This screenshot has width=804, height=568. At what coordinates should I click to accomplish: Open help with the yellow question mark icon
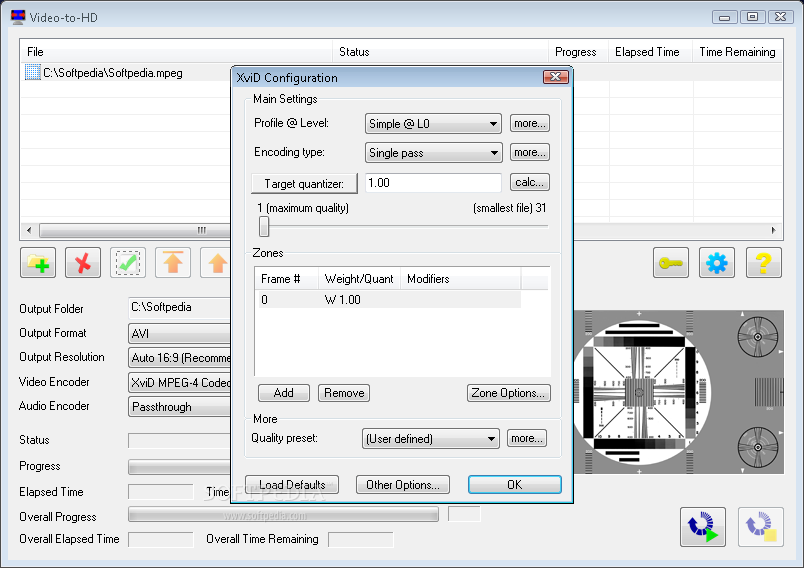tap(763, 262)
